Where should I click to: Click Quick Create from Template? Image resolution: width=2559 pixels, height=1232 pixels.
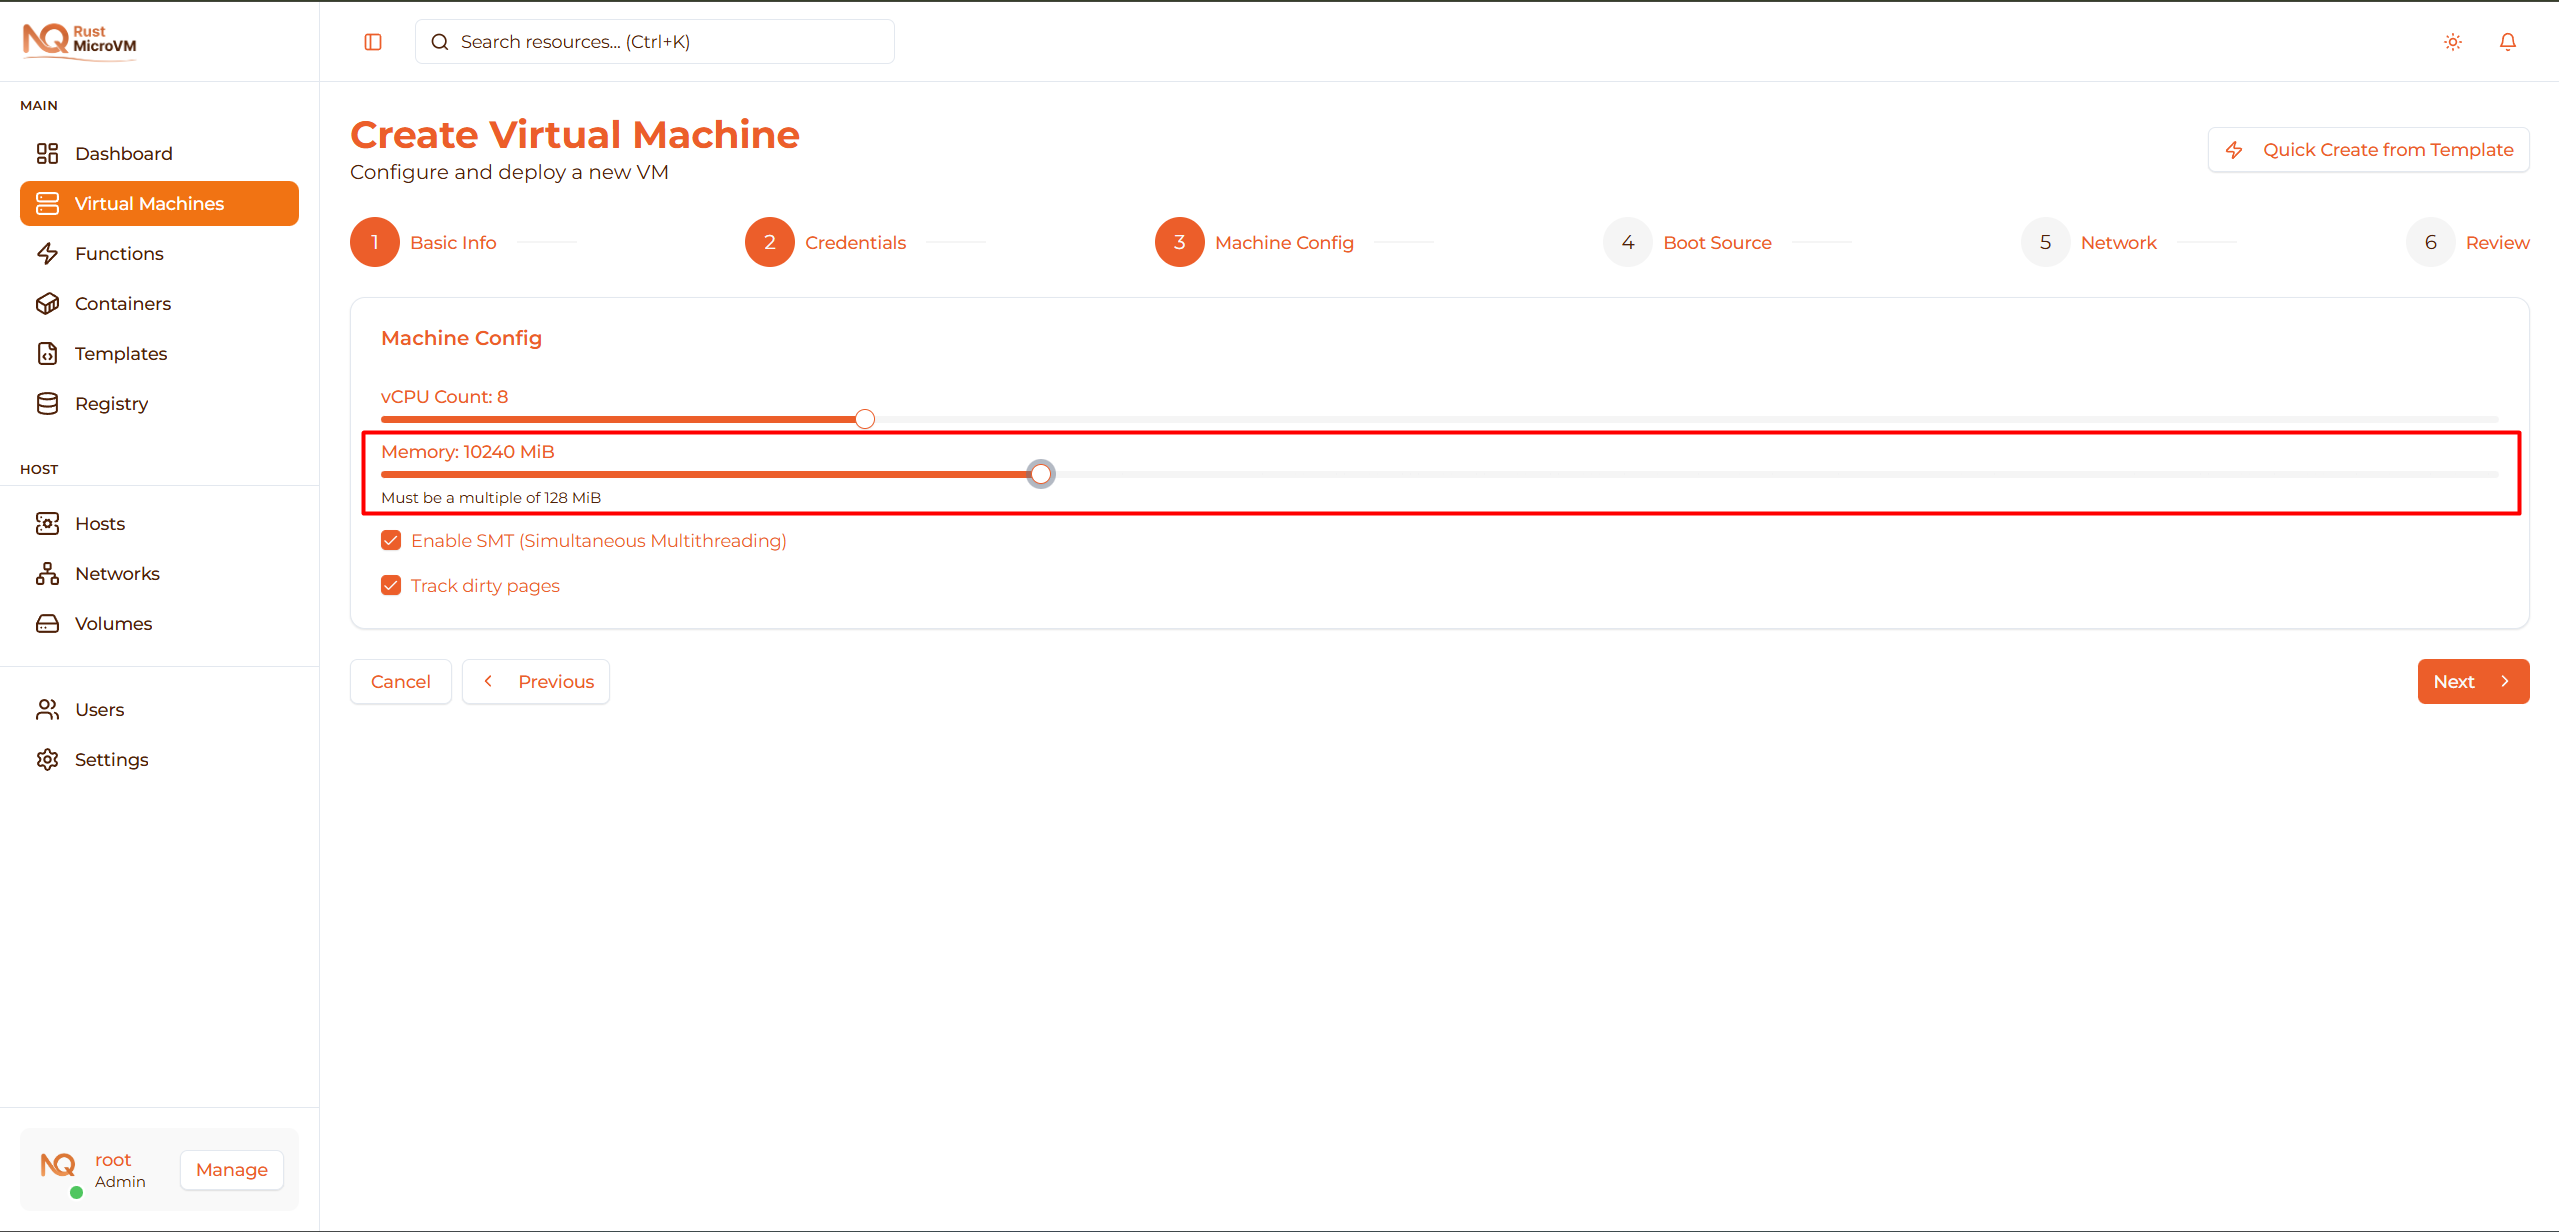(x=2367, y=149)
